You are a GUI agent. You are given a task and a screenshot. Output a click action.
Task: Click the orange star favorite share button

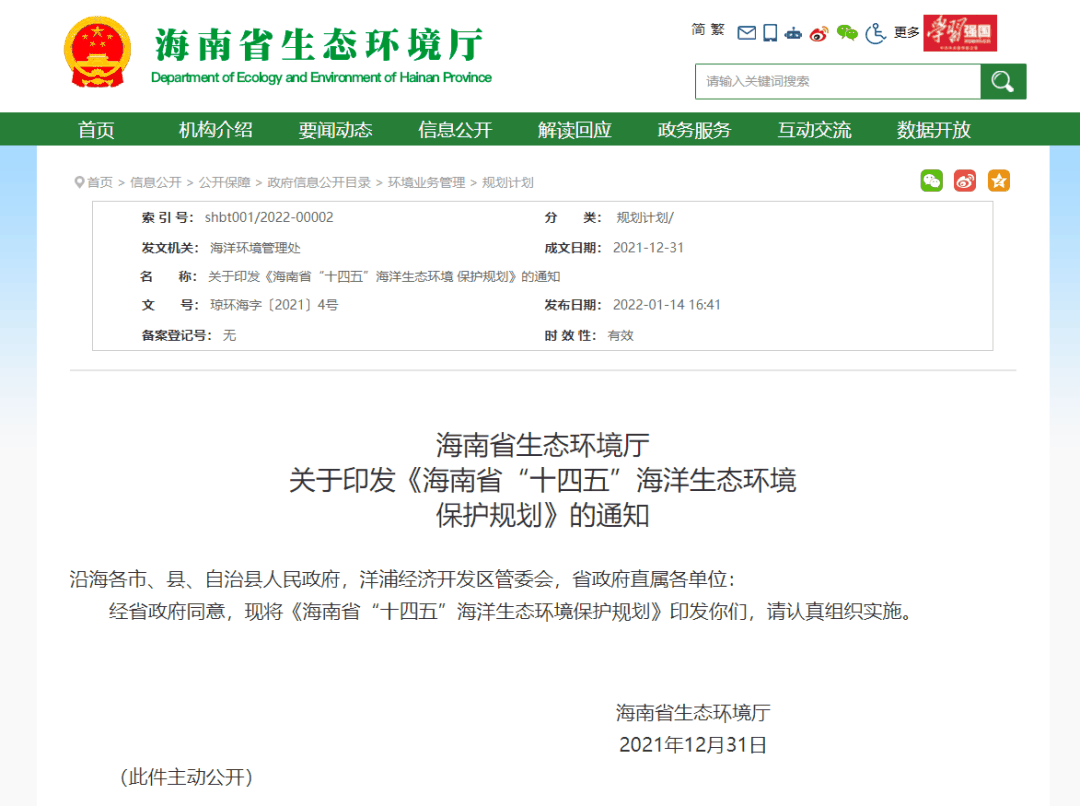click(x=999, y=181)
